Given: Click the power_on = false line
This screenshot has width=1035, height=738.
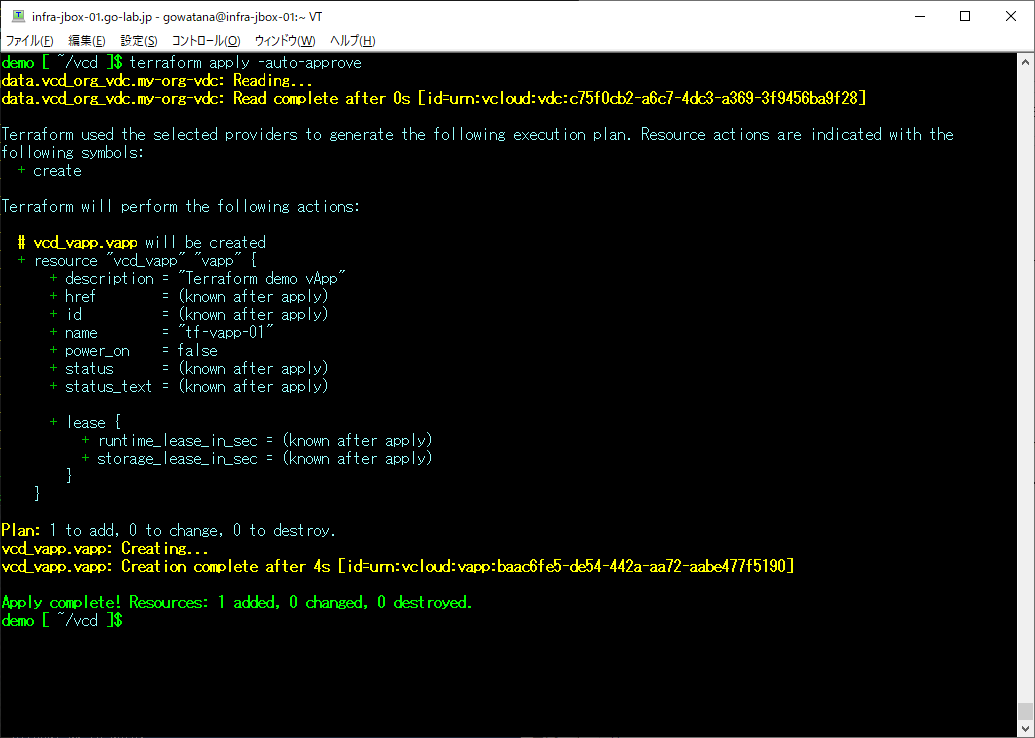Looking at the screenshot, I should [x=133, y=351].
